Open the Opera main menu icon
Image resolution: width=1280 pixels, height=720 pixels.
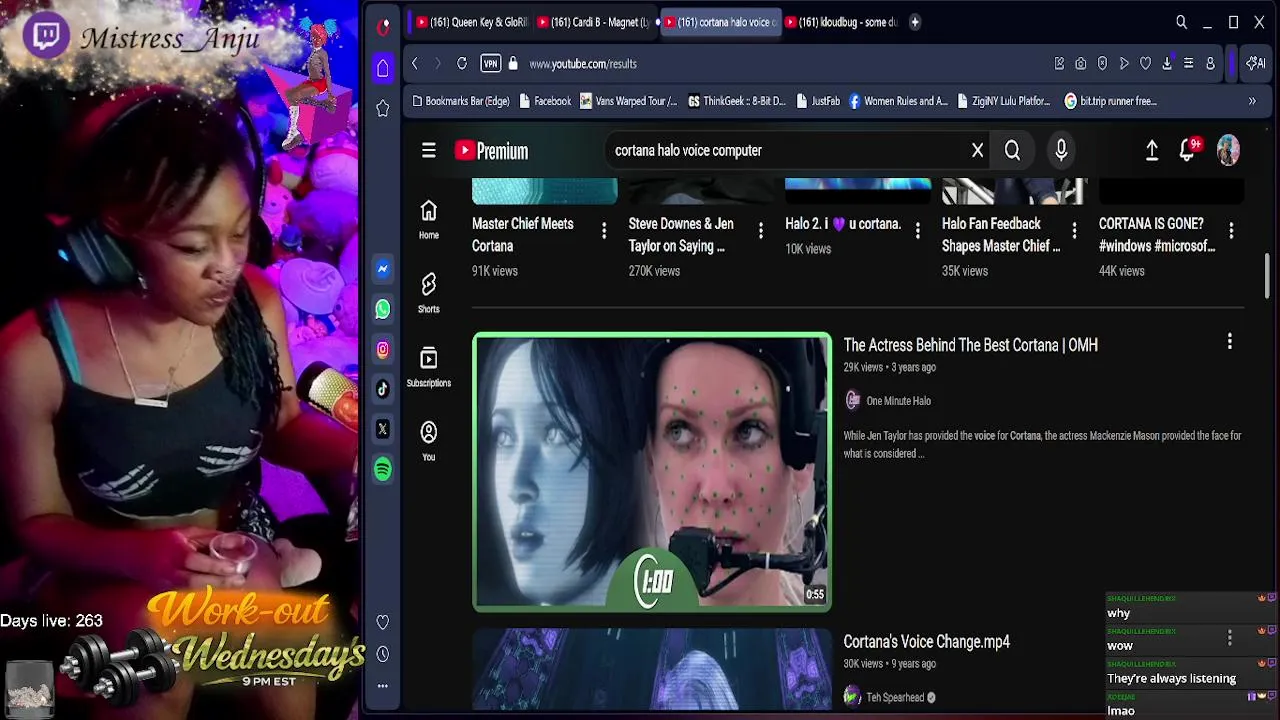point(383,27)
